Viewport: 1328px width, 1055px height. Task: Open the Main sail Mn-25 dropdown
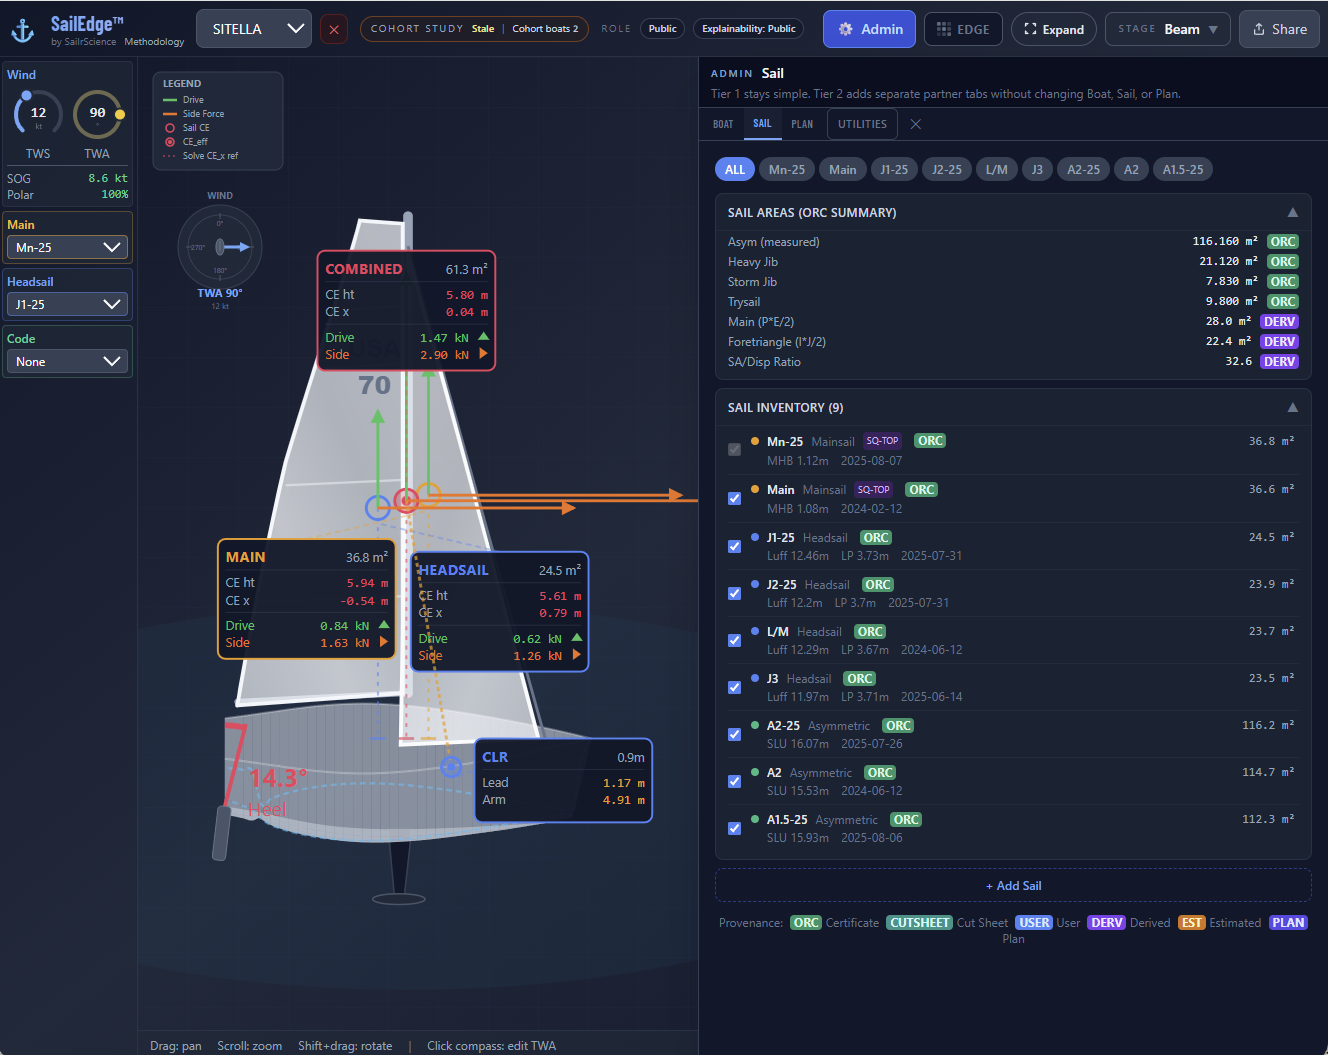[x=67, y=247]
